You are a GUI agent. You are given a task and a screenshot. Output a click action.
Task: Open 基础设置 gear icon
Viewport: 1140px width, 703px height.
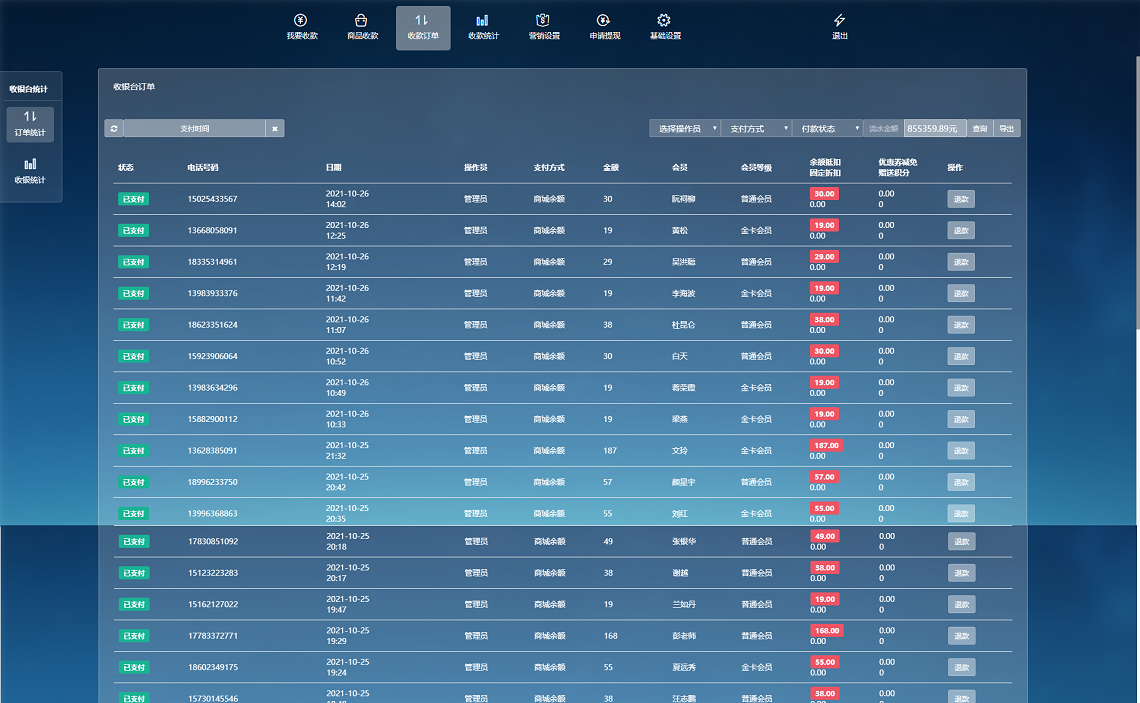(665, 27)
